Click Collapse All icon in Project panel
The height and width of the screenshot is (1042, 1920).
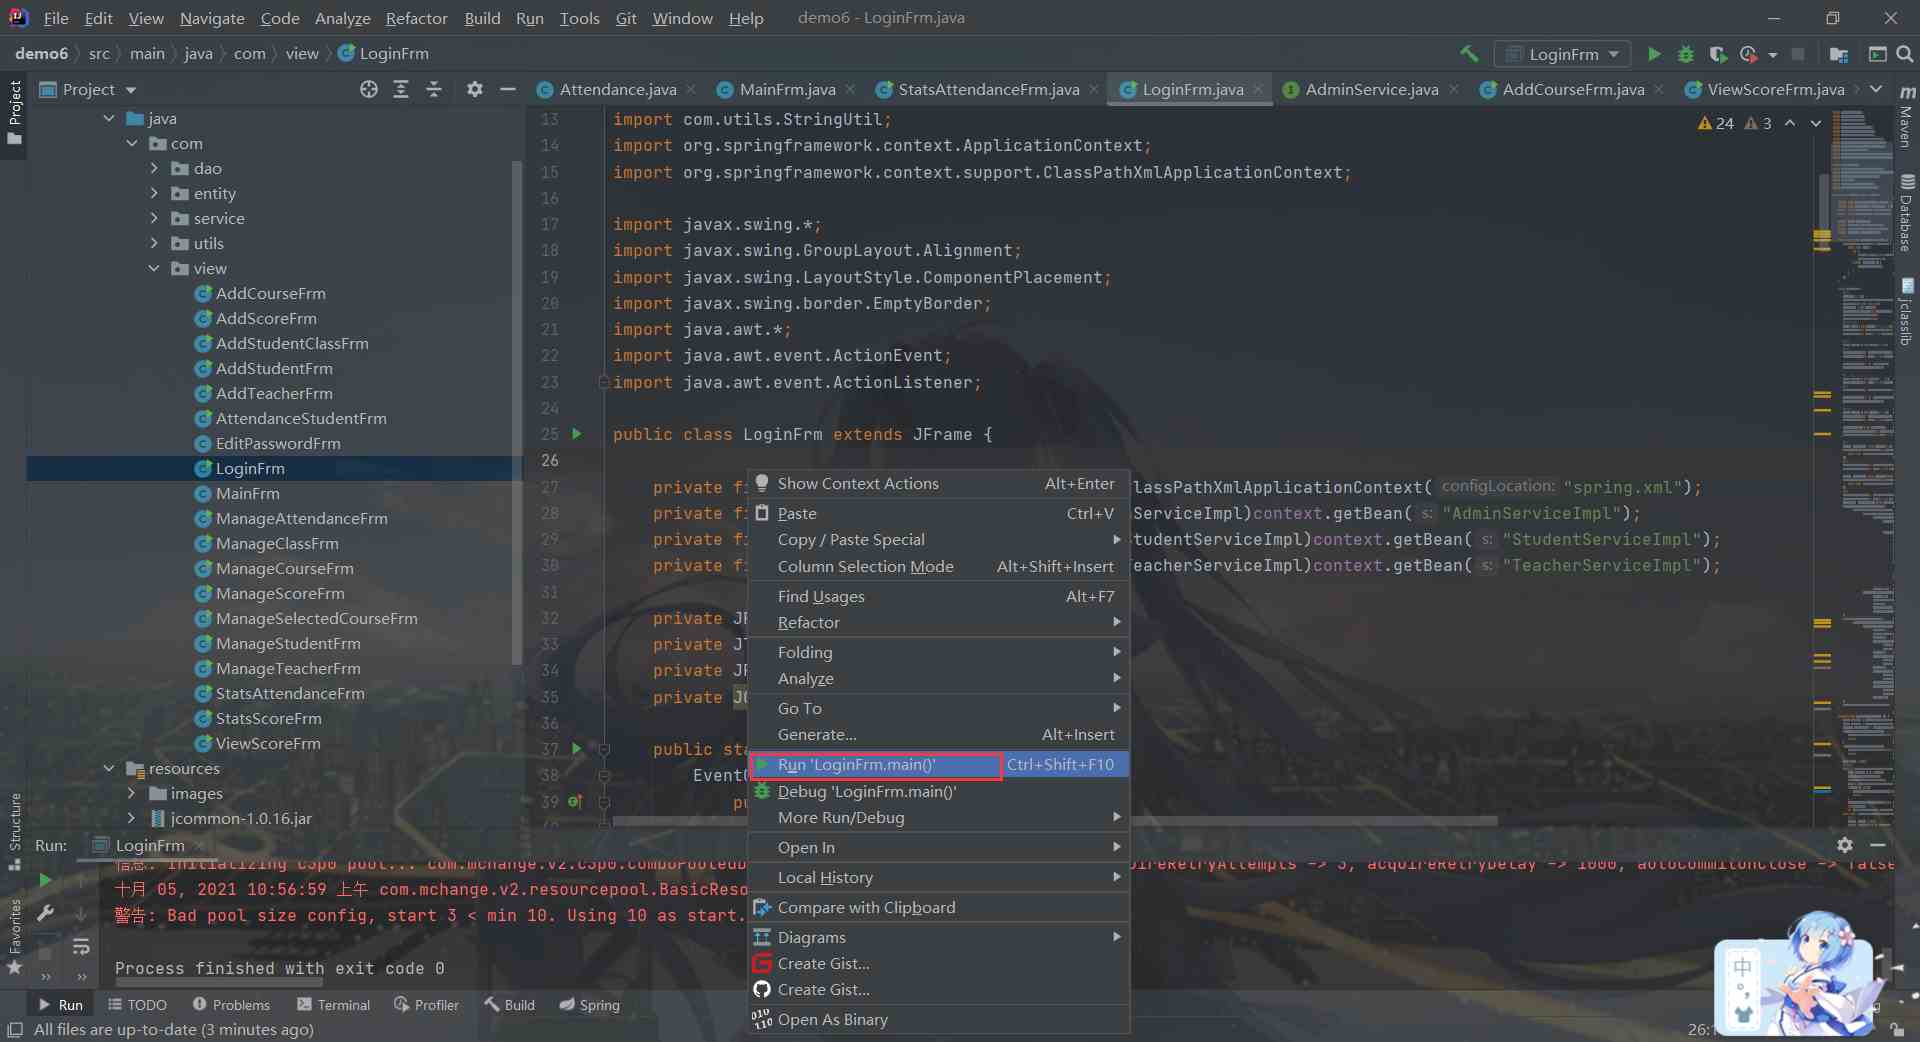tap(434, 89)
